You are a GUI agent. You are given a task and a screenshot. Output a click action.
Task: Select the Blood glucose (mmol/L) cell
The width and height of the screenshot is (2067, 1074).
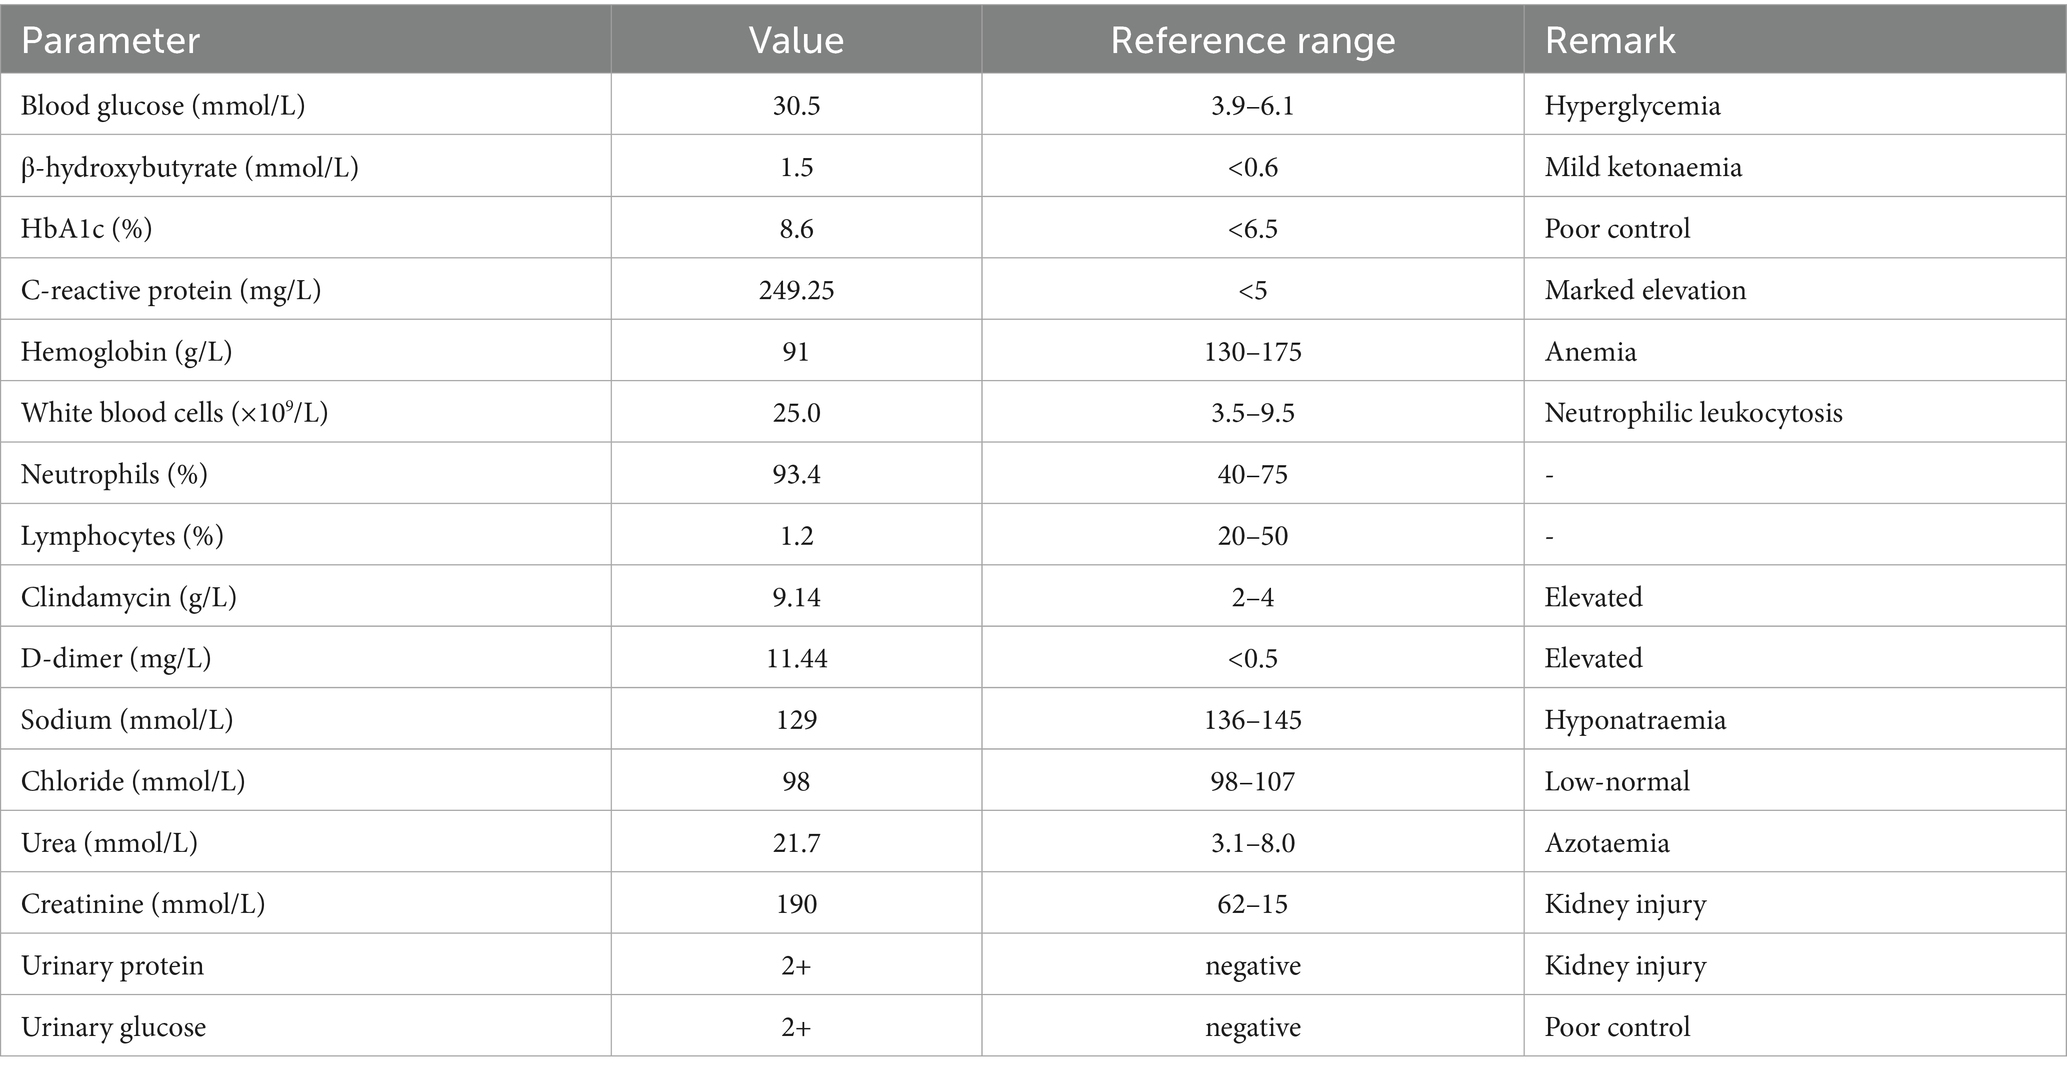163,105
